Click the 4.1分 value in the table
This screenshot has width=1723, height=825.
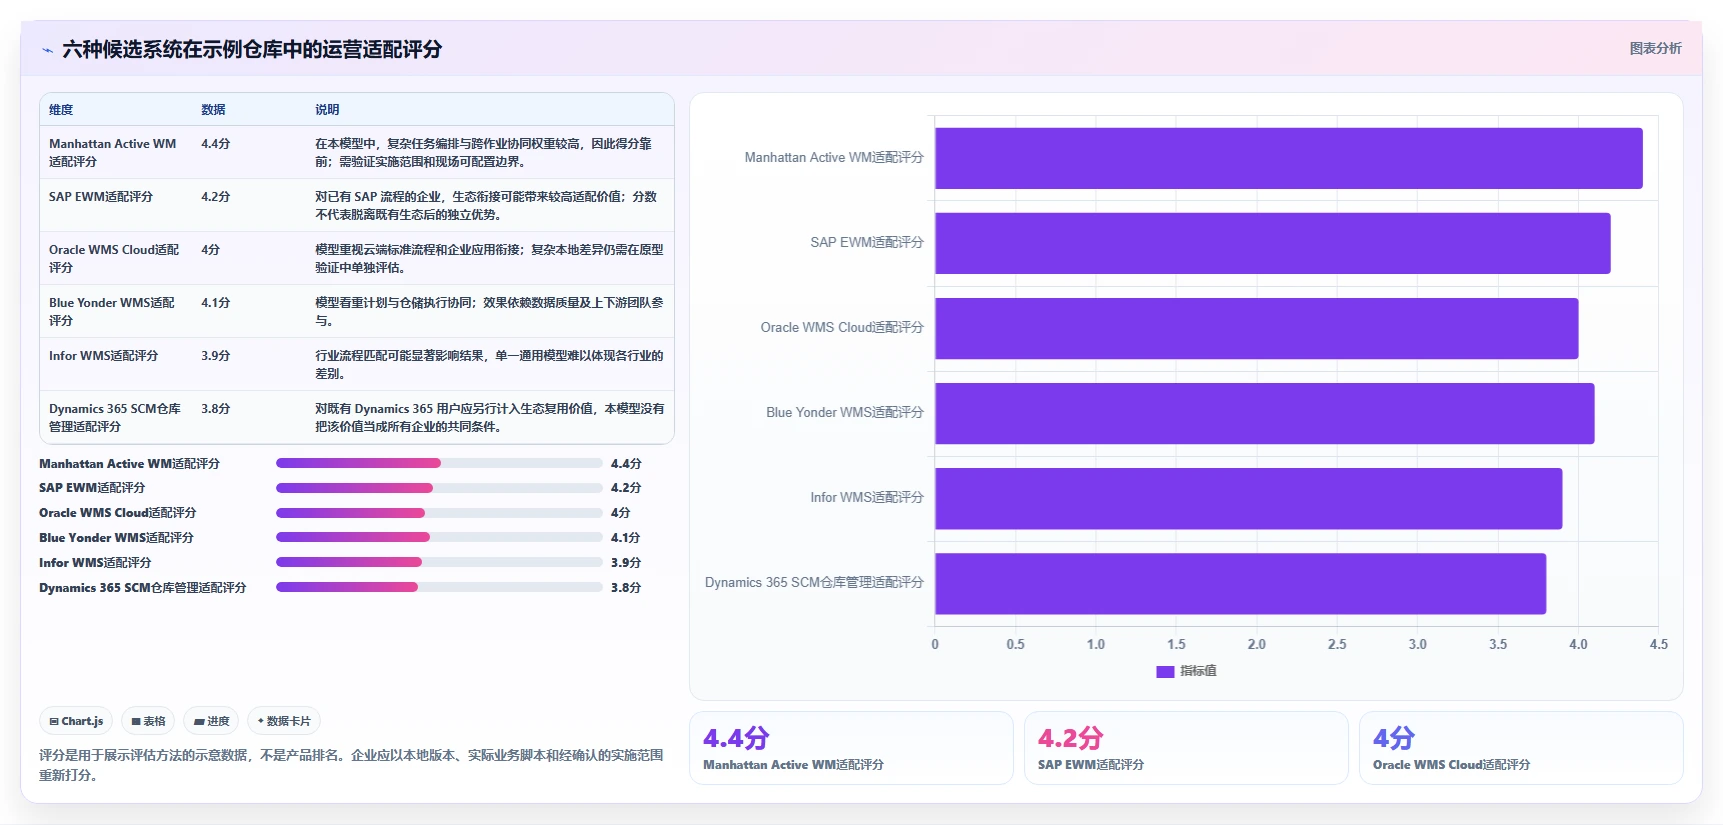(216, 303)
